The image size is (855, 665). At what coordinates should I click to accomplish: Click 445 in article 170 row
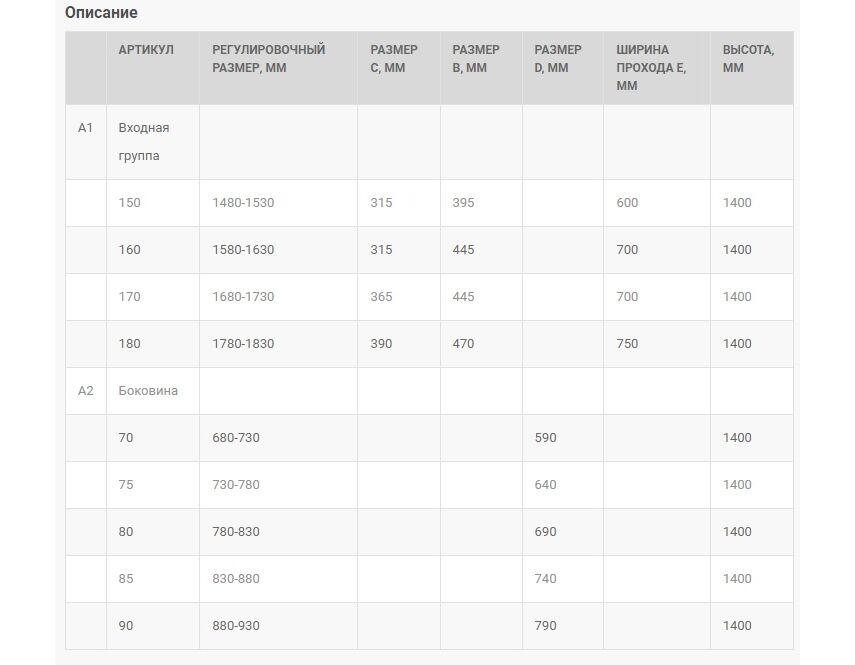point(463,297)
